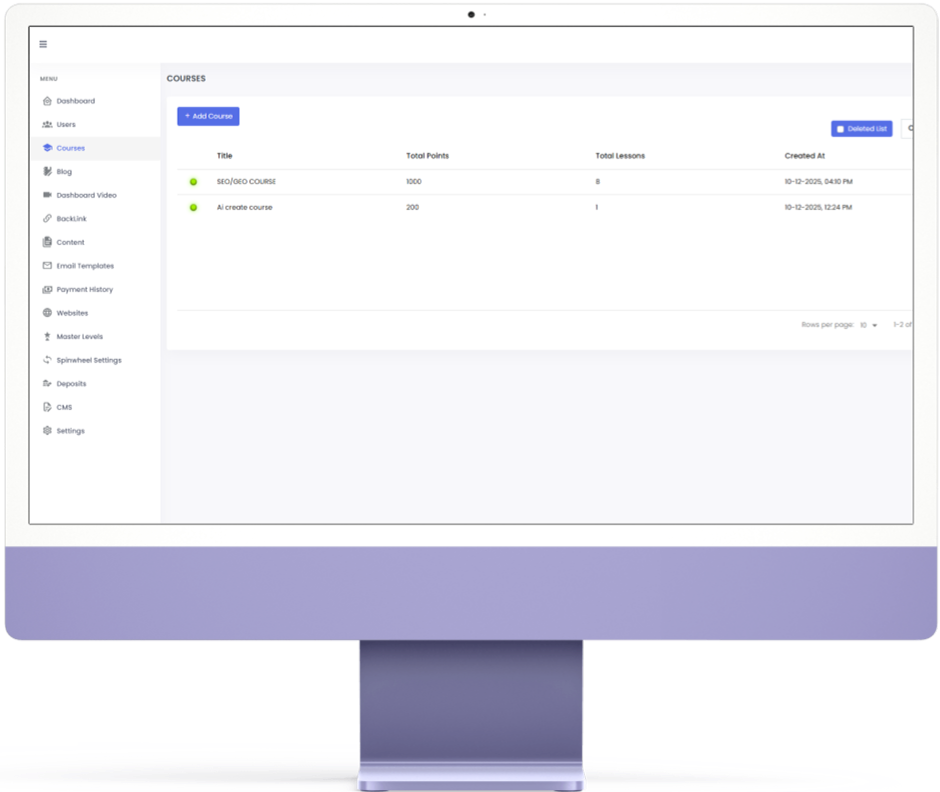This screenshot has height=792, width=940.
Task: Click the Blog icon in sidebar
Action: pos(47,171)
